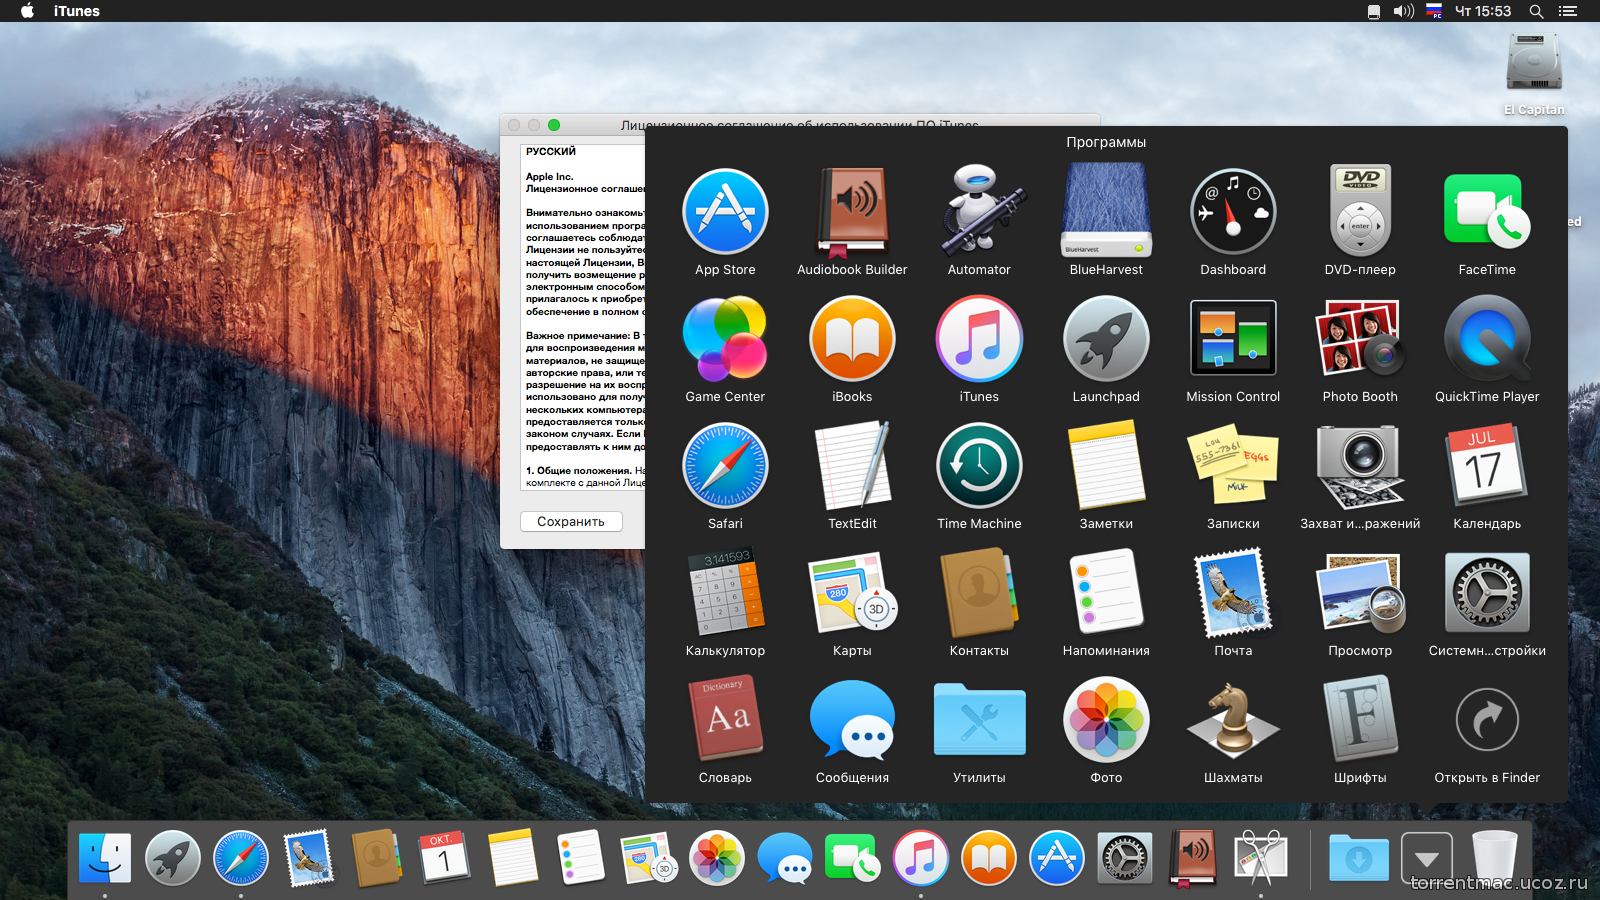Open iTunes in the Programs grid
The height and width of the screenshot is (900, 1600).
(x=979, y=339)
